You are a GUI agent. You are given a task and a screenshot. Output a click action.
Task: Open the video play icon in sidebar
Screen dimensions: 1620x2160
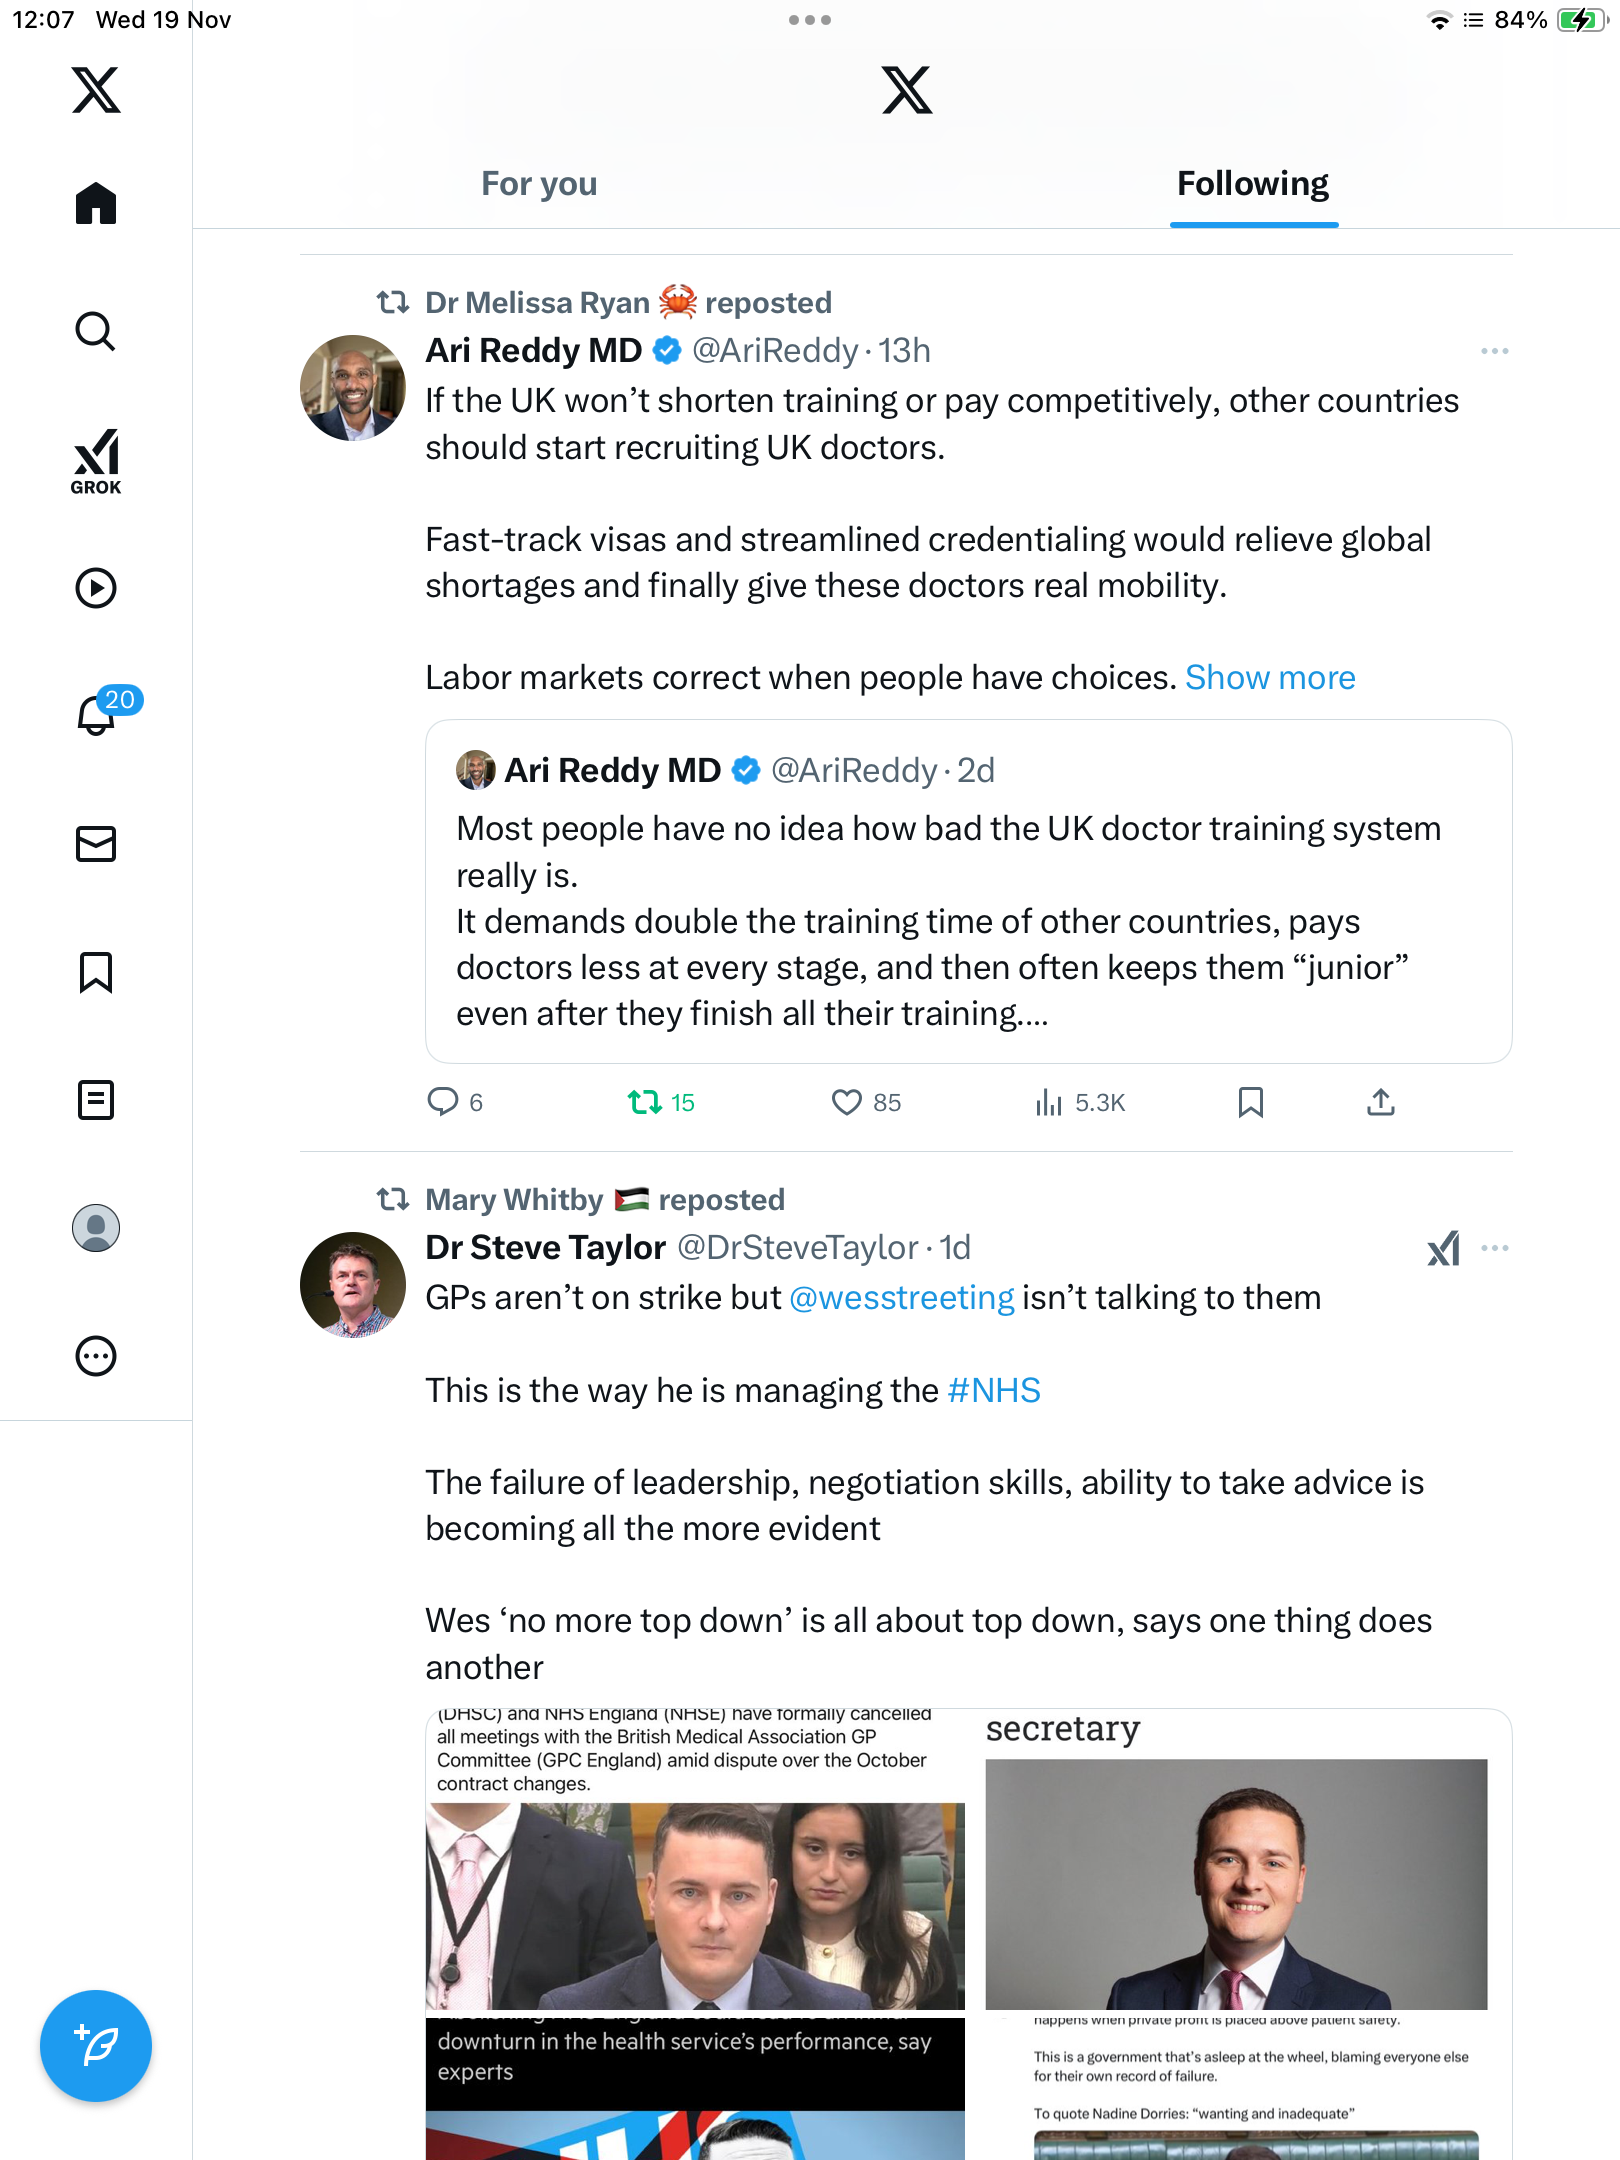[x=96, y=588]
